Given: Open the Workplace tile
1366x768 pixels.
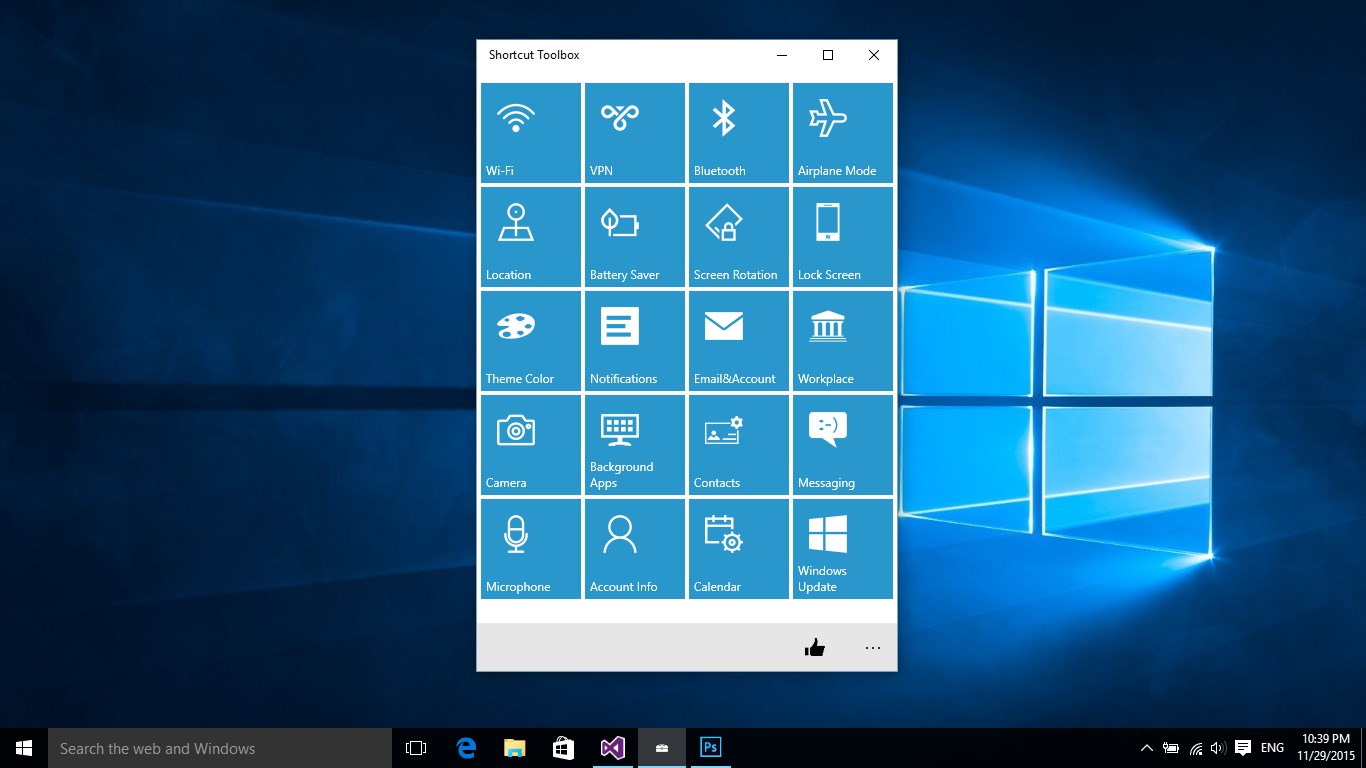Looking at the screenshot, I should 843,341.
